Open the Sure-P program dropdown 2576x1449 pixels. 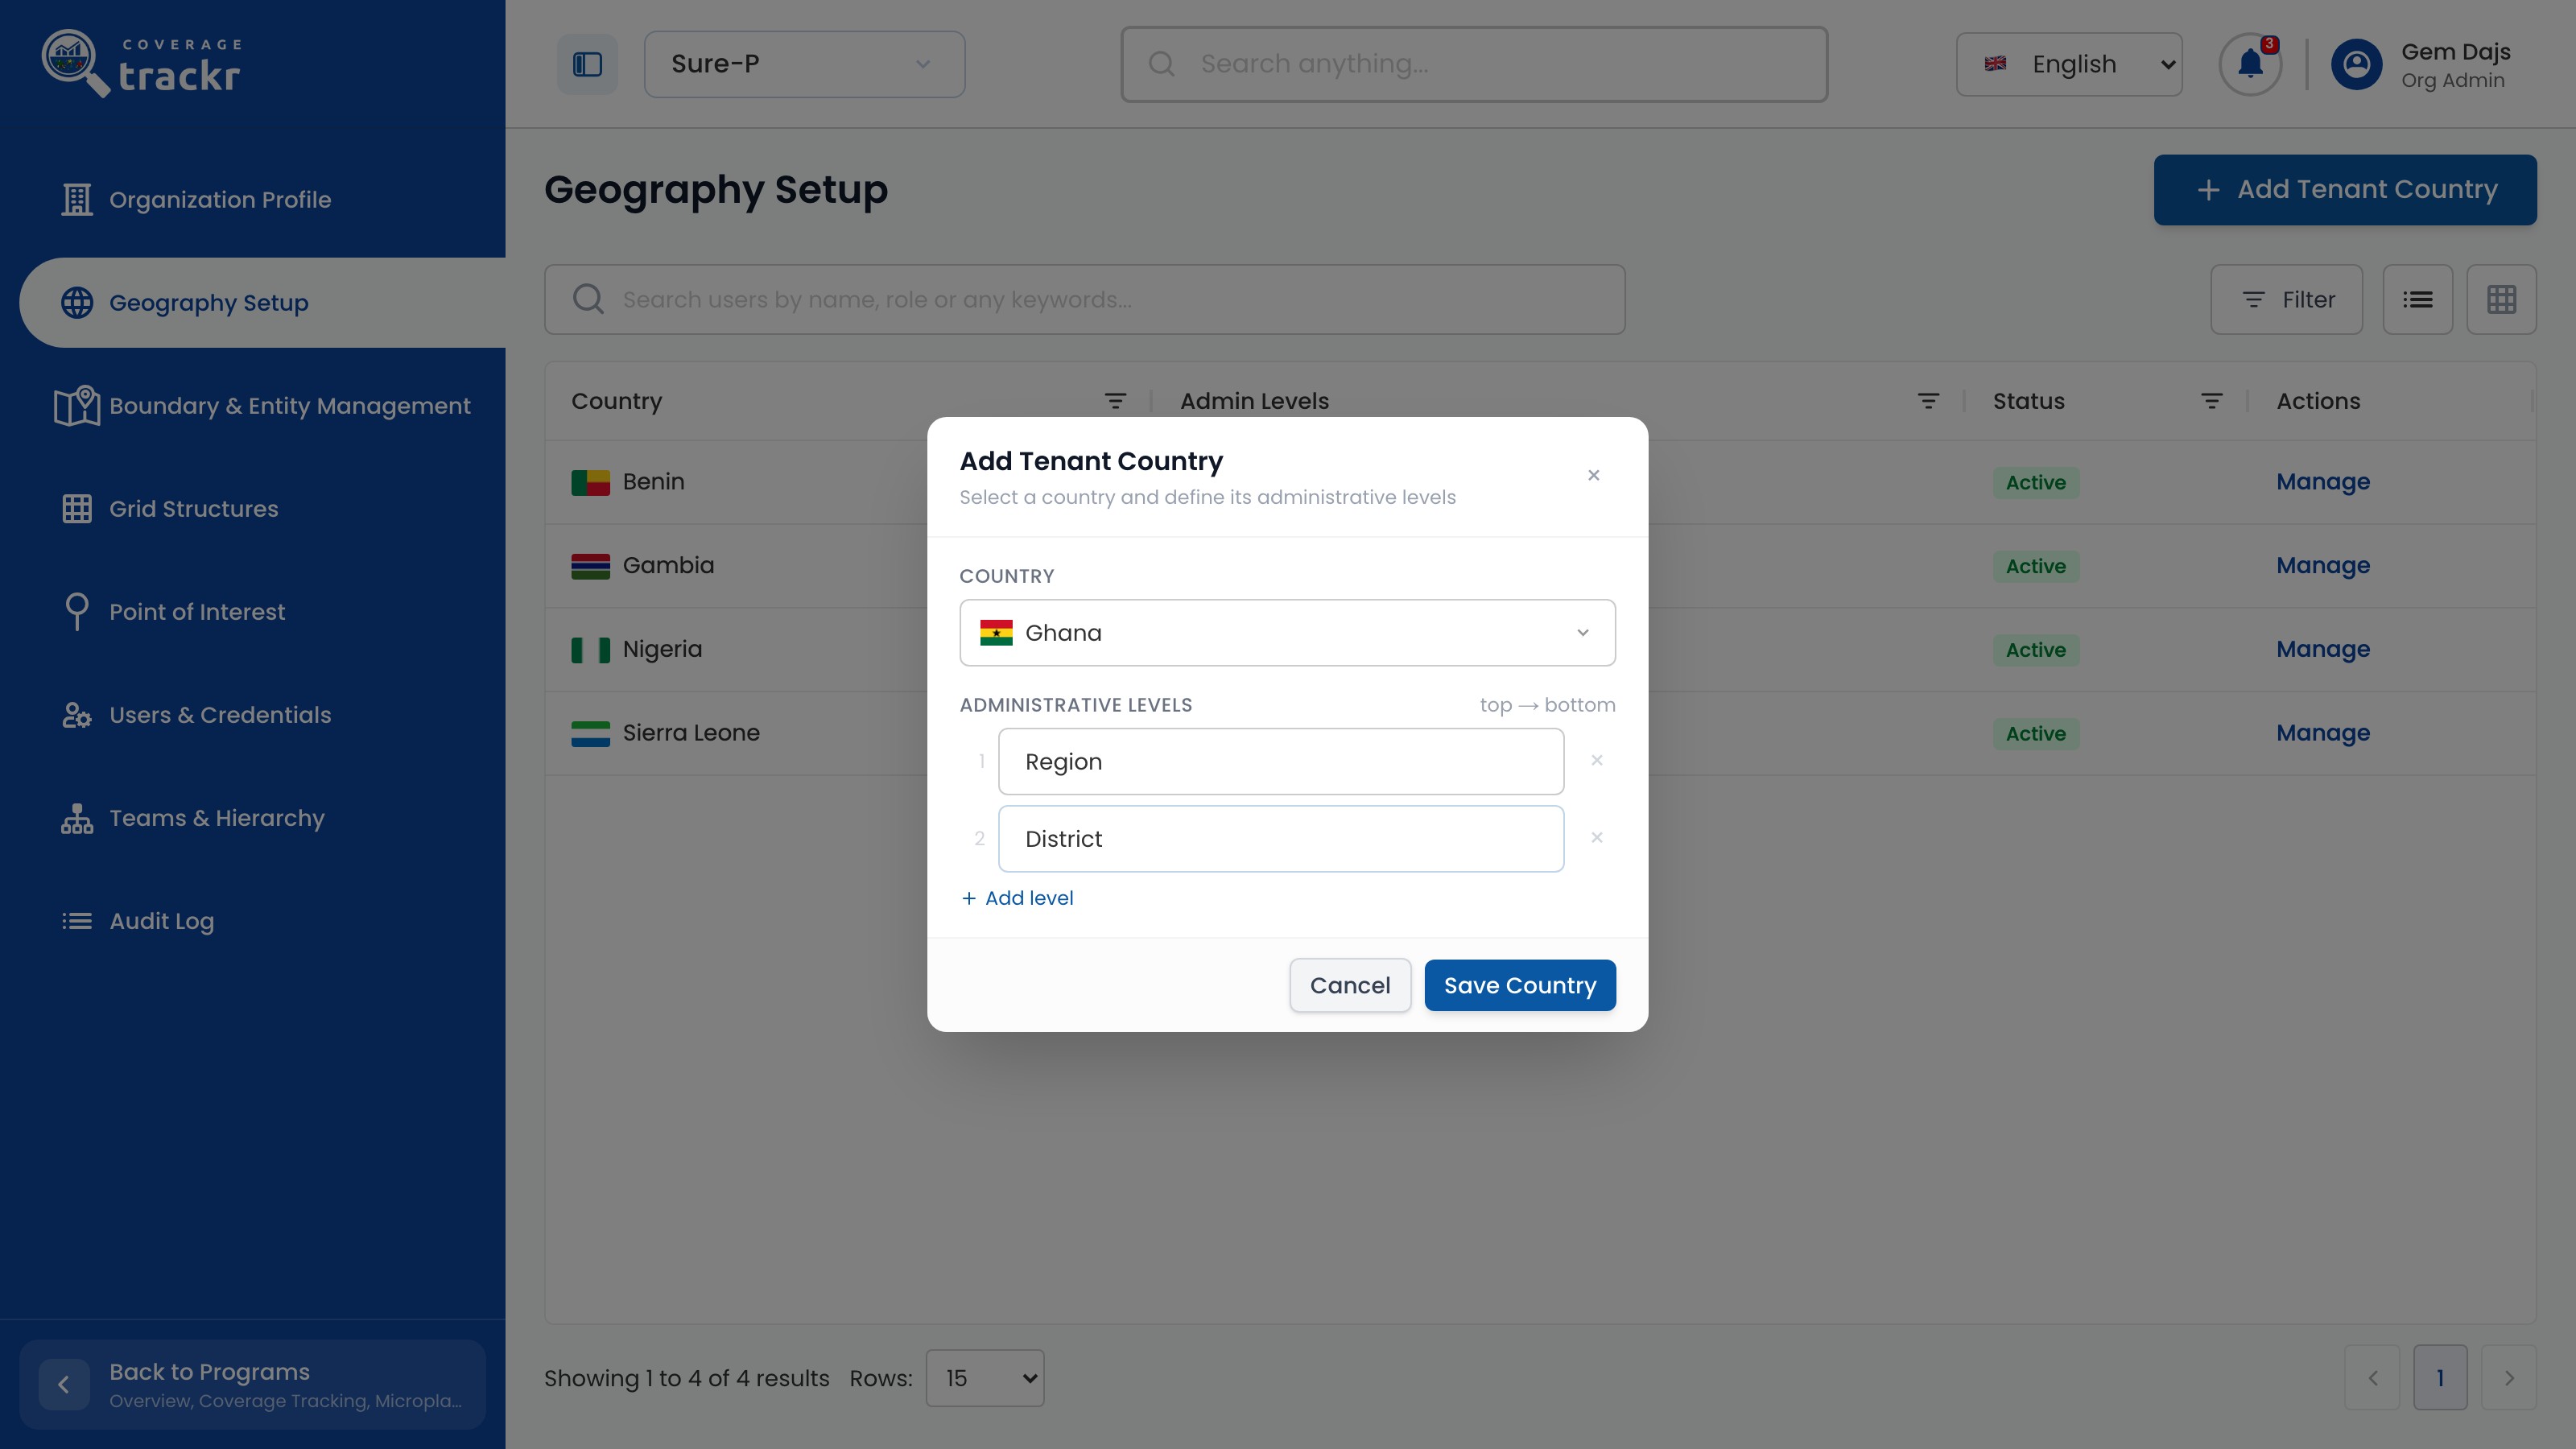(804, 64)
